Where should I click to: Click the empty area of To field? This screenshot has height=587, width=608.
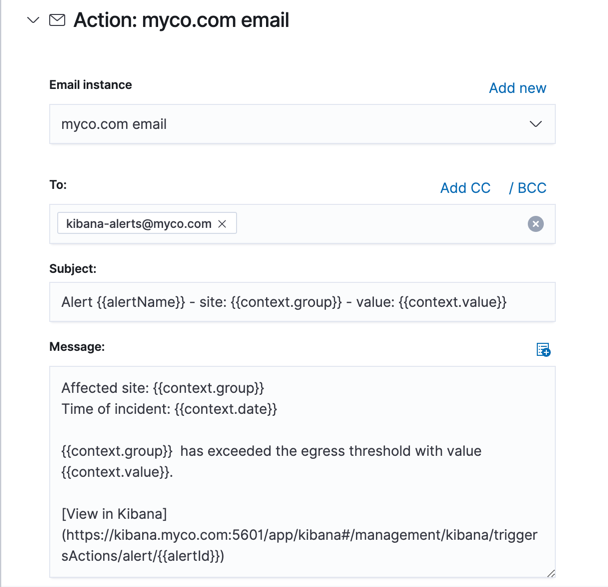tap(380, 224)
